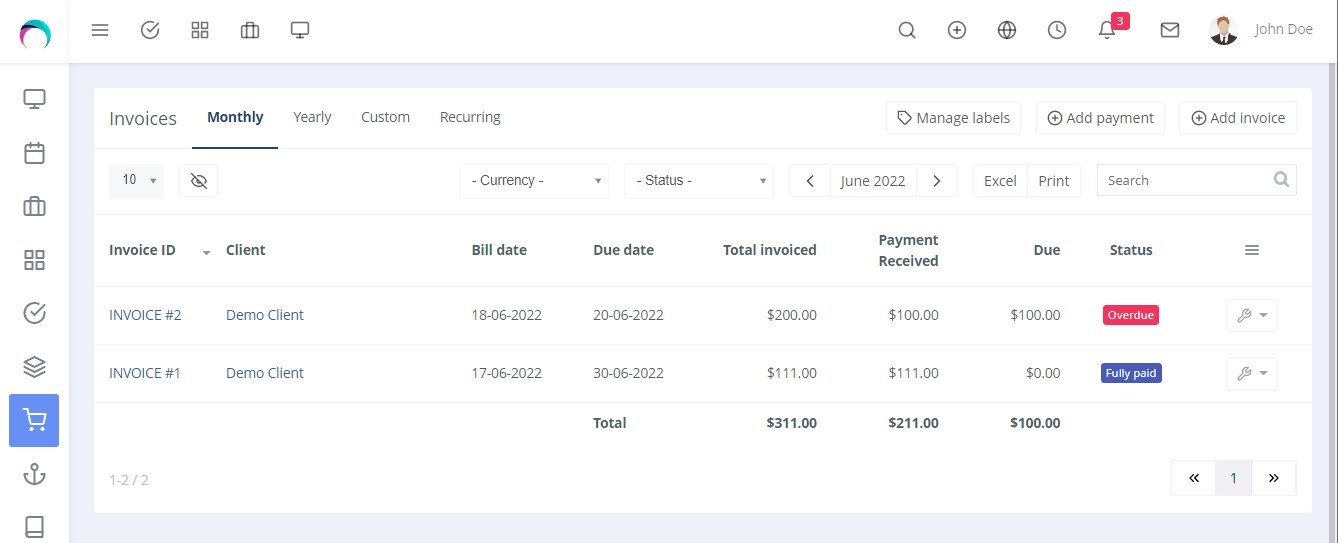The height and width of the screenshot is (543, 1338).
Task: Open wrench actions dropdown for INVOICE #2
Action: pyautogui.click(x=1252, y=315)
